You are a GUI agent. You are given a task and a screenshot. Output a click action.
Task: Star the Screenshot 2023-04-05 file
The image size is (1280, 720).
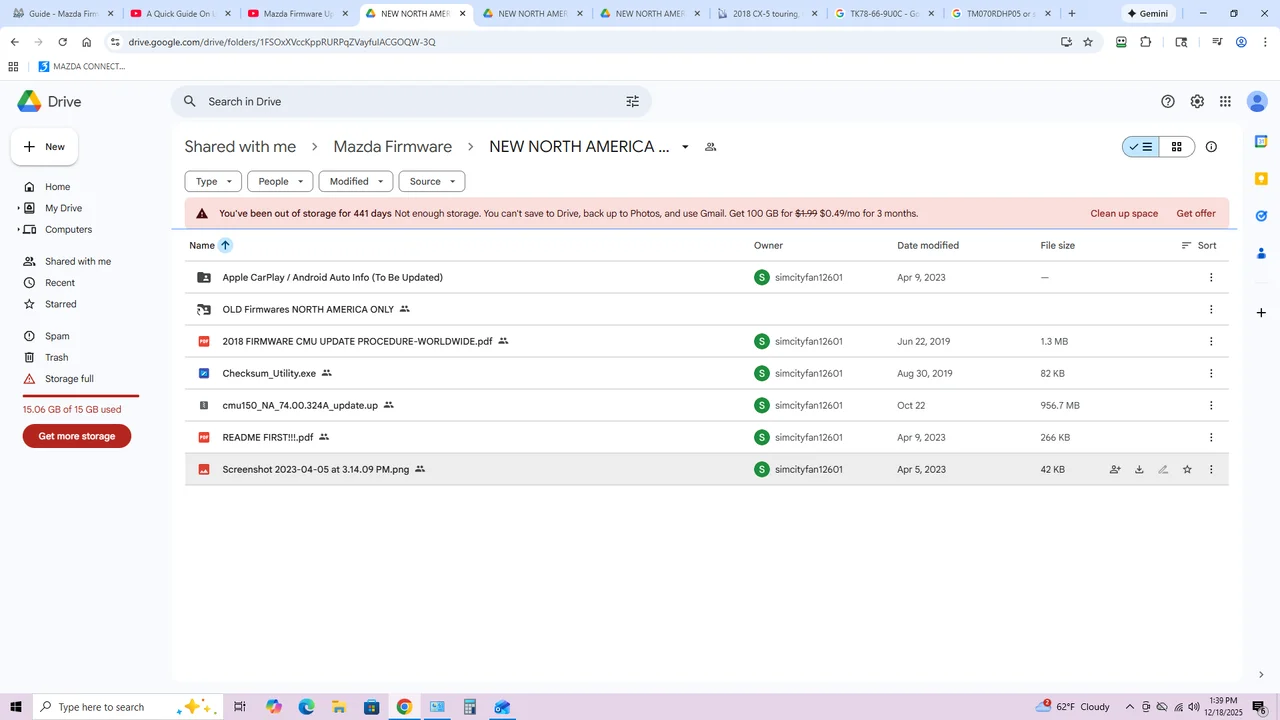(x=1187, y=469)
